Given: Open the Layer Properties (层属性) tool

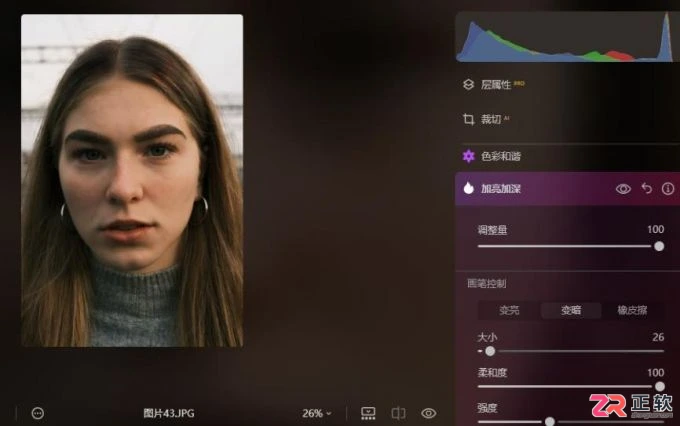Looking at the screenshot, I should click(494, 85).
